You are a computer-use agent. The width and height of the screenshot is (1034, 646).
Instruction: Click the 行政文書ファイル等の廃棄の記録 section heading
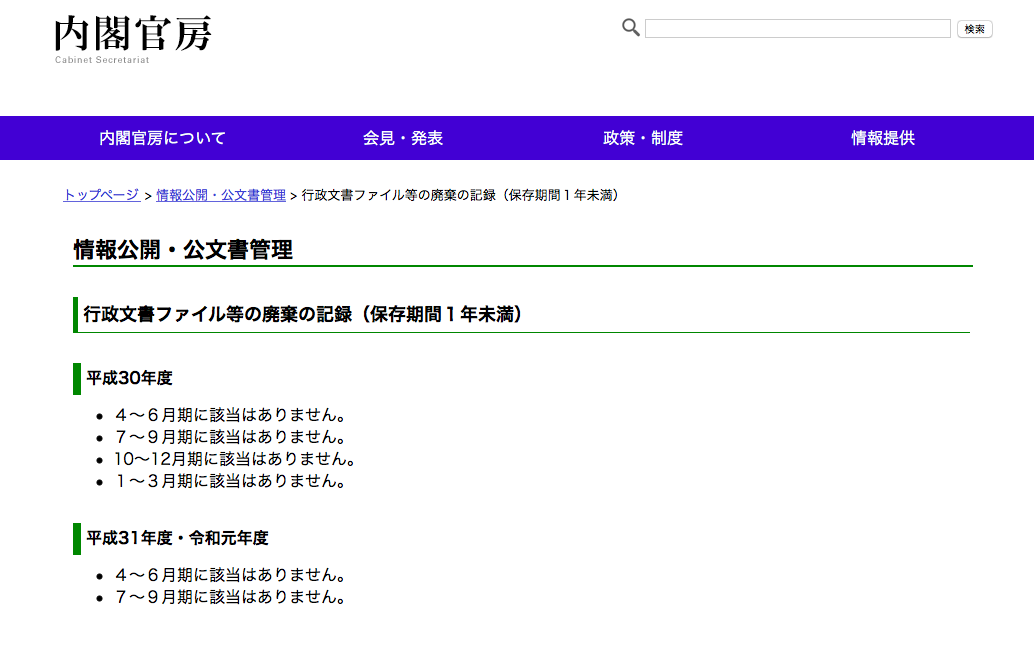coord(303,314)
